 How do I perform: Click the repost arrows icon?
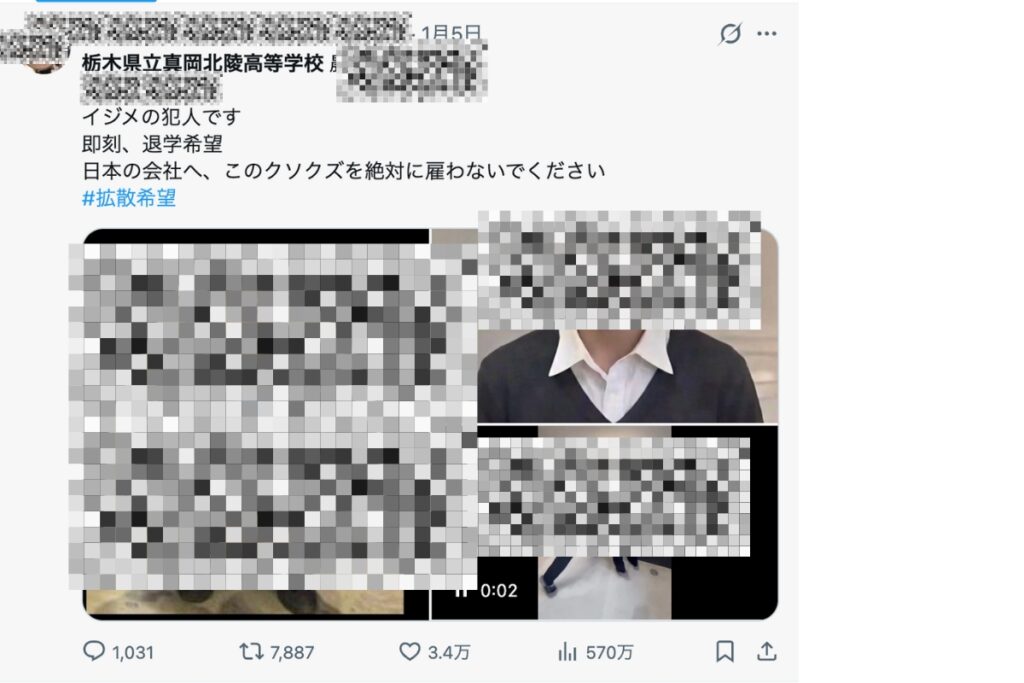[251, 651]
